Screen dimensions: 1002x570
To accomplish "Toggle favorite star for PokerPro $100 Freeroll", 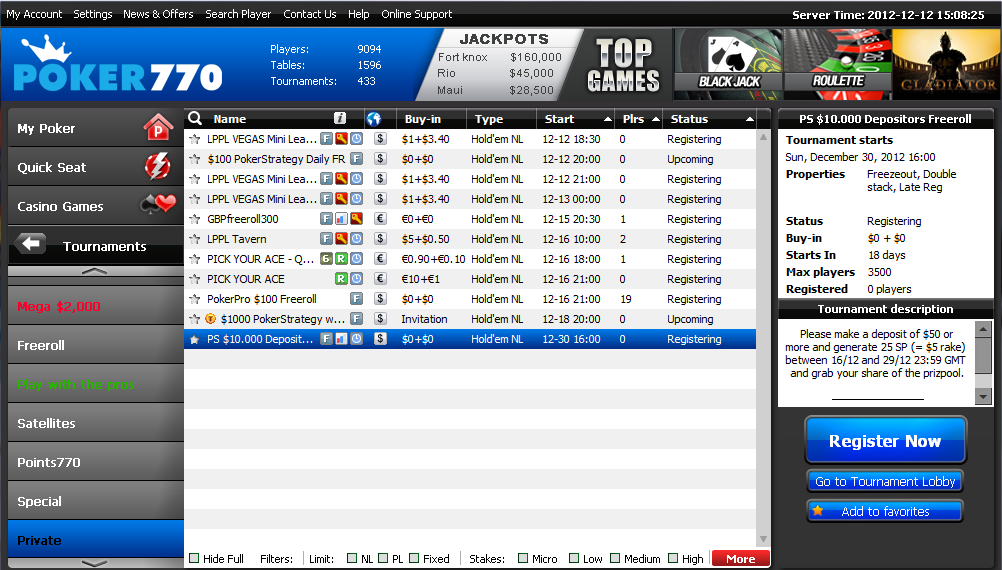I will pyautogui.click(x=195, y=299).
